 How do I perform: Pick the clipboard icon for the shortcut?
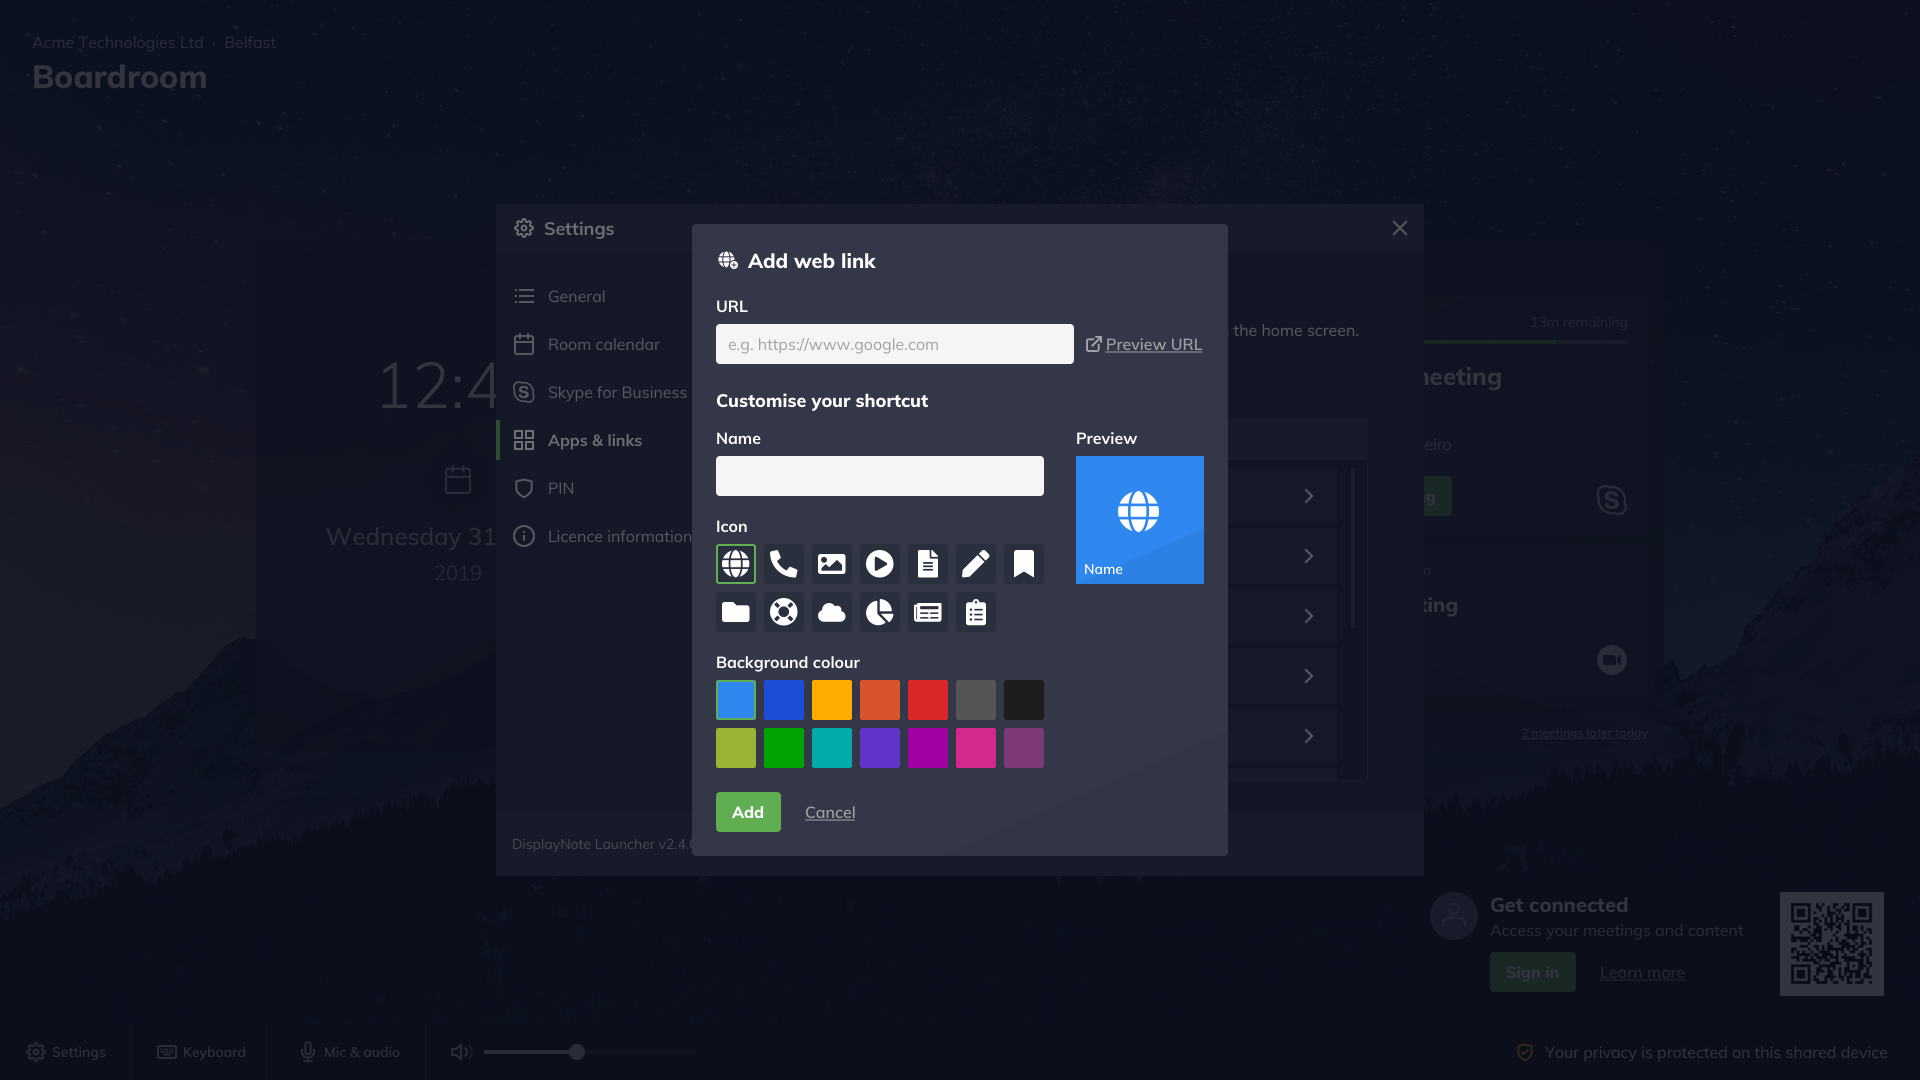tap(975, 611)
